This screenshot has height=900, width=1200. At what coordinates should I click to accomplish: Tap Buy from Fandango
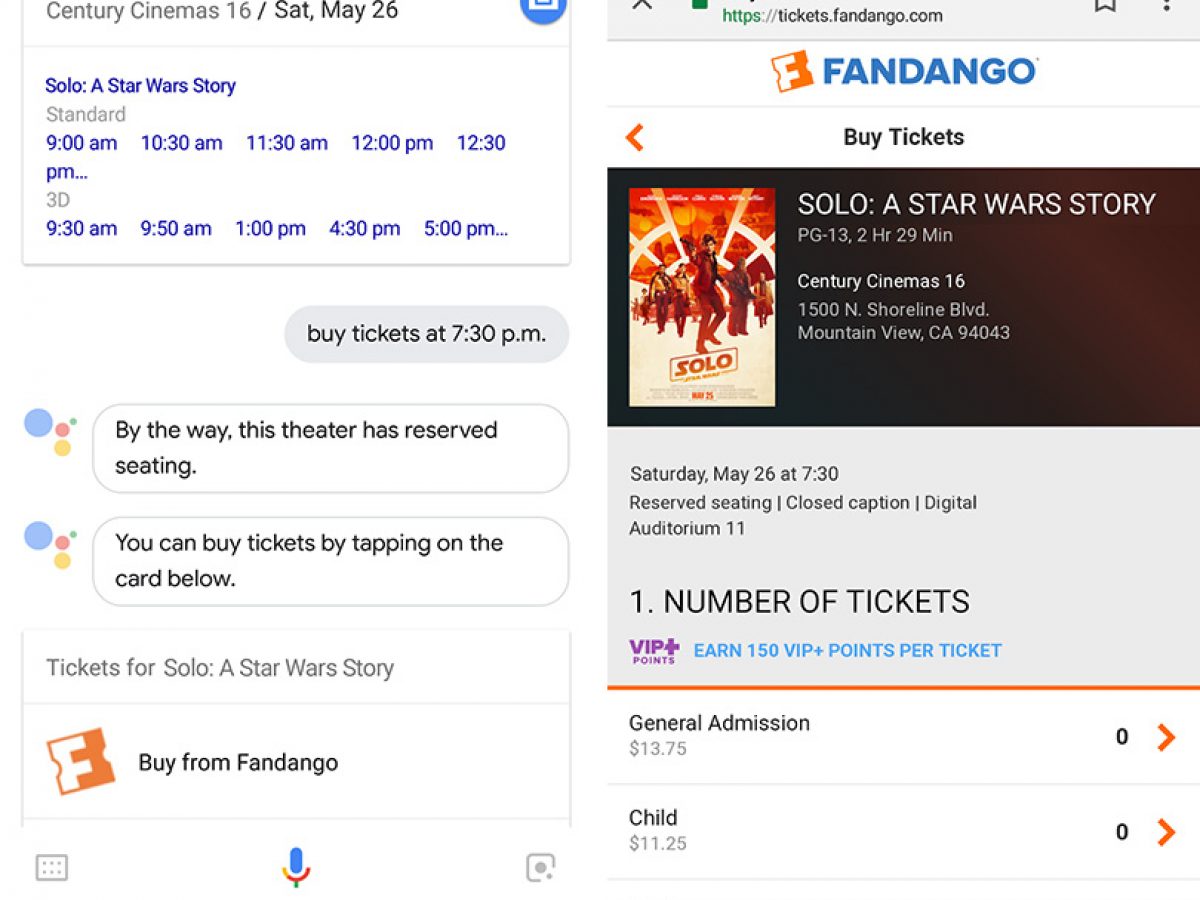tap(238, 762)
